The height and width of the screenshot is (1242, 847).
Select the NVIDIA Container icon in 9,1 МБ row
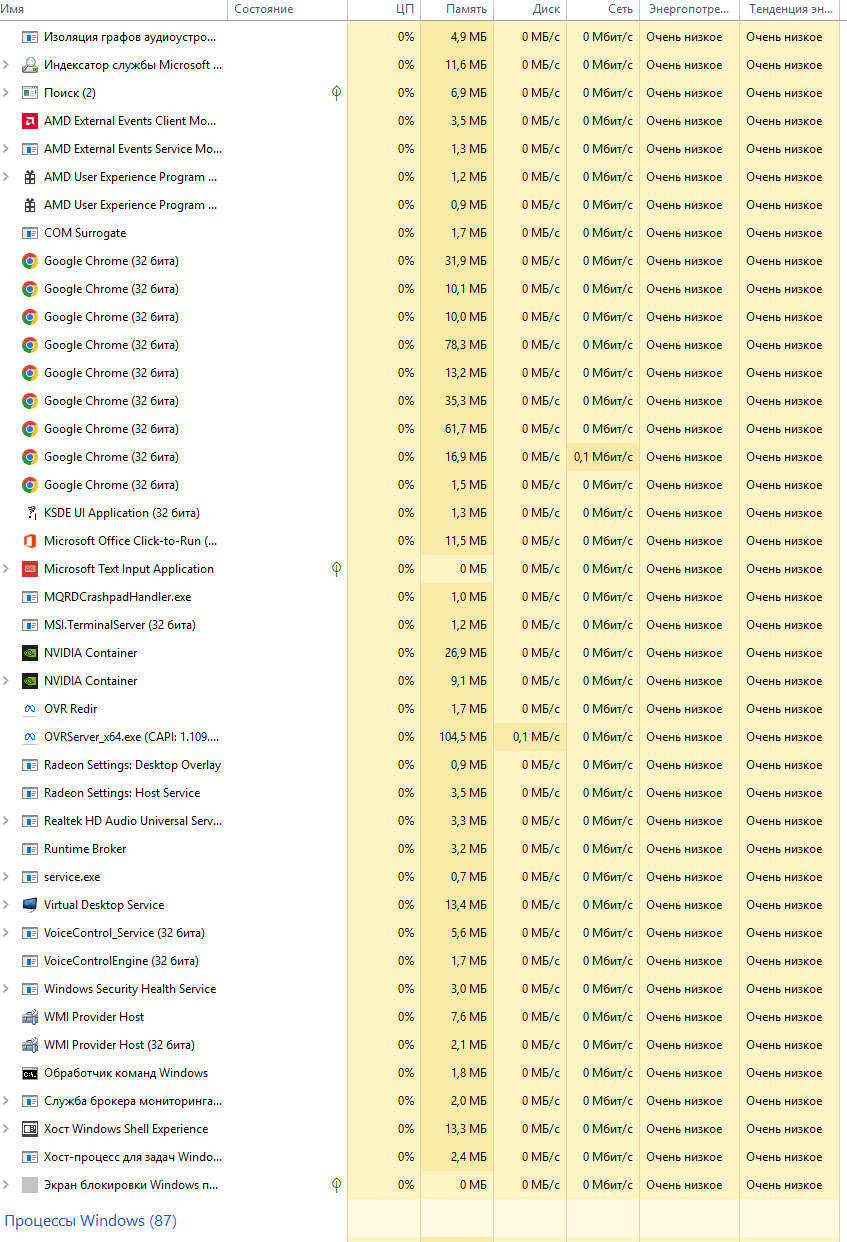(30, 681)
